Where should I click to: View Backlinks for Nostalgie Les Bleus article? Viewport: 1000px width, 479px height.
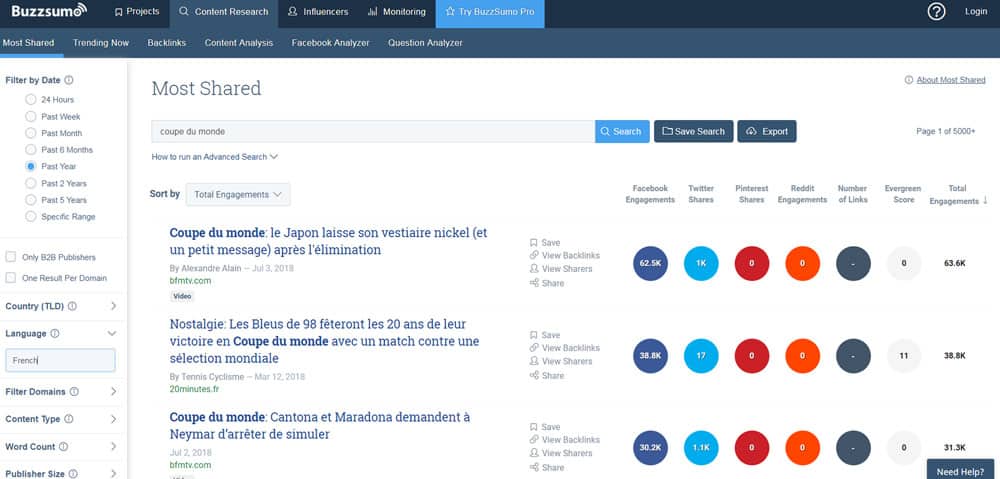(564, 348)
